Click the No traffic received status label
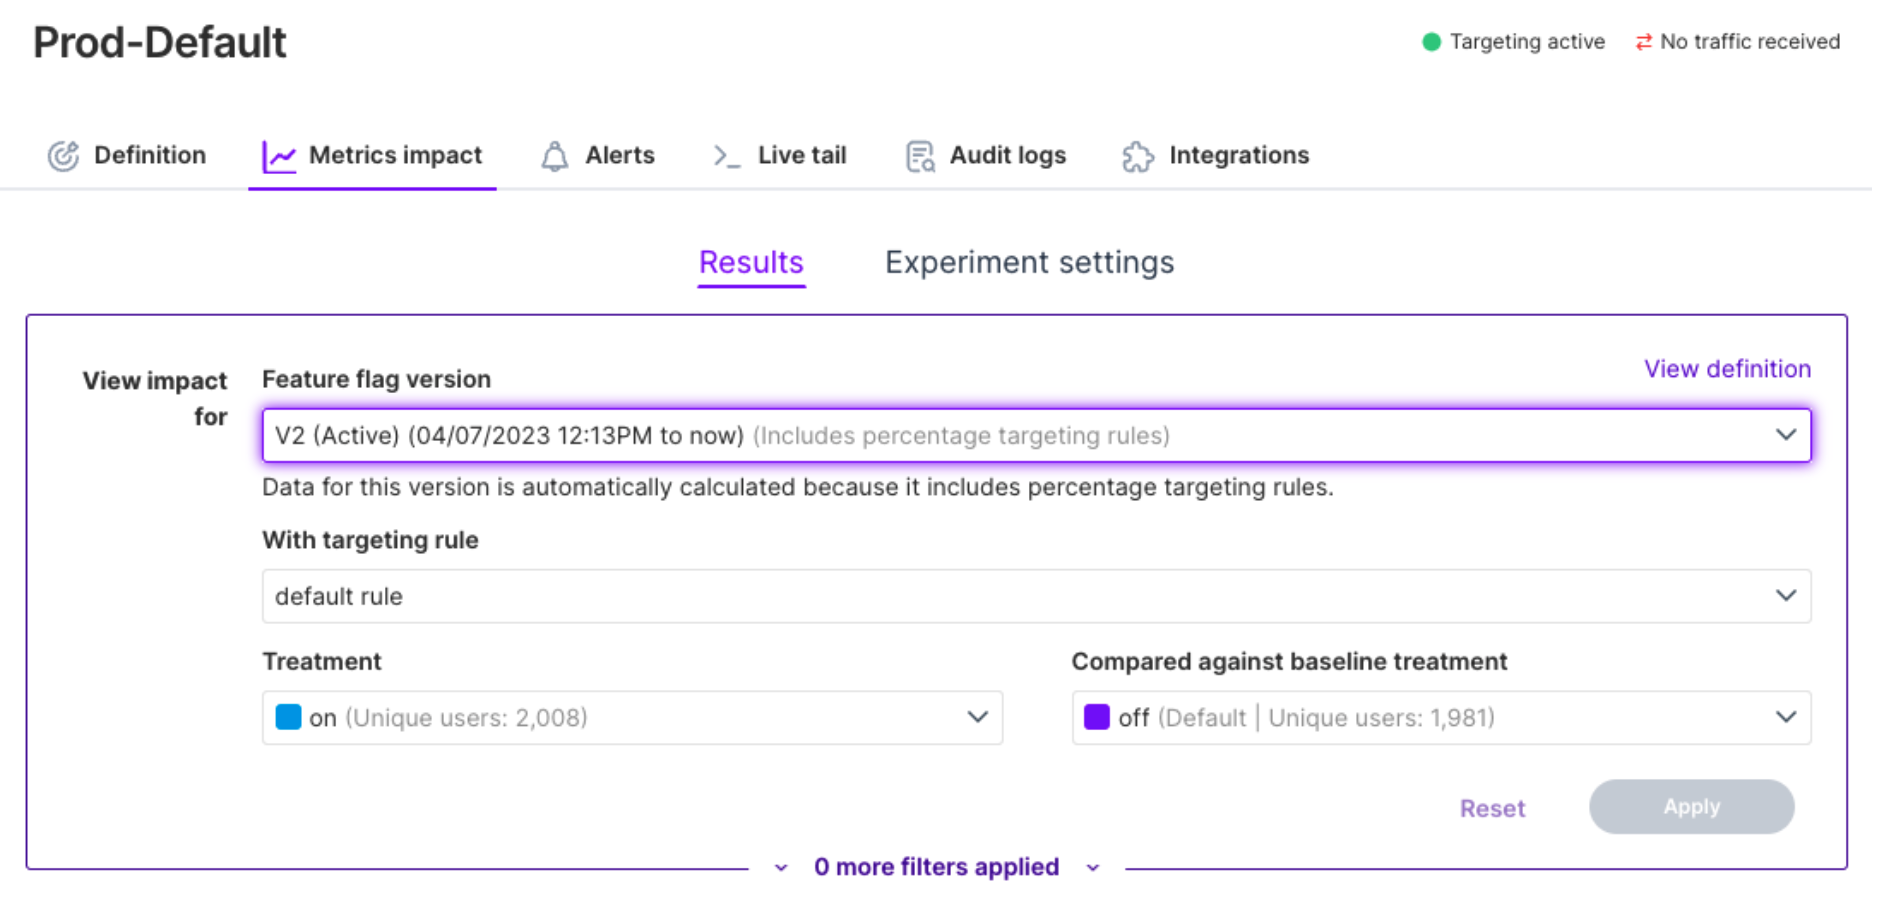 pyautogui.click(x=1750, y=42)
